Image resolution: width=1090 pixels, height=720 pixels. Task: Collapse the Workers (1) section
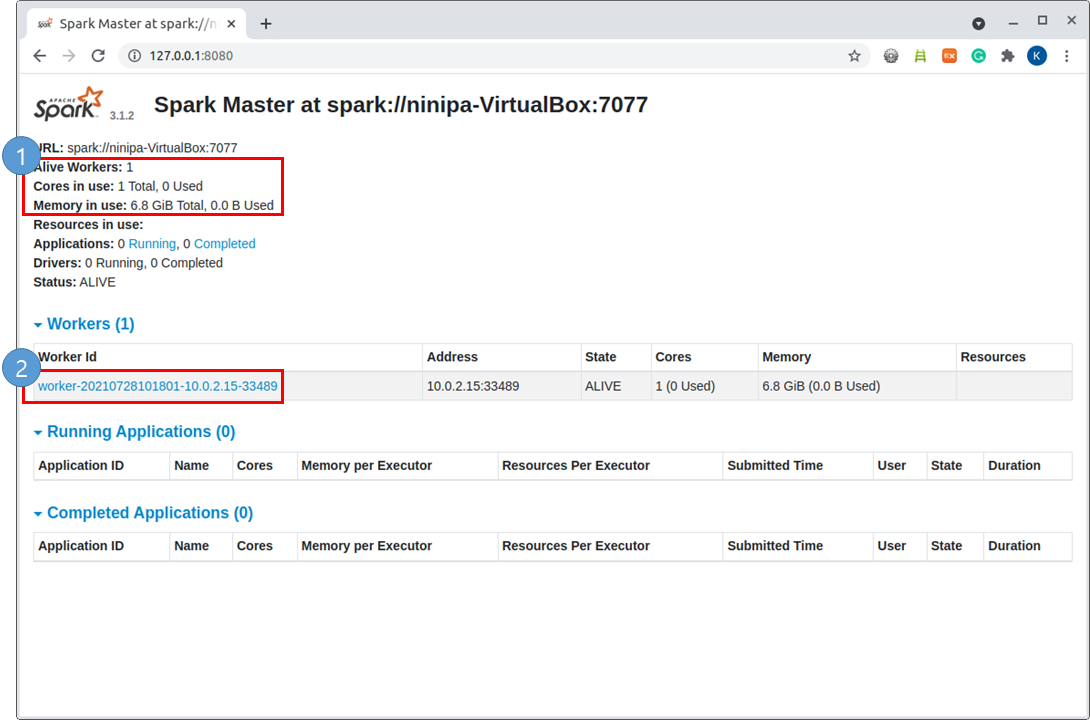tap(84, 325)
